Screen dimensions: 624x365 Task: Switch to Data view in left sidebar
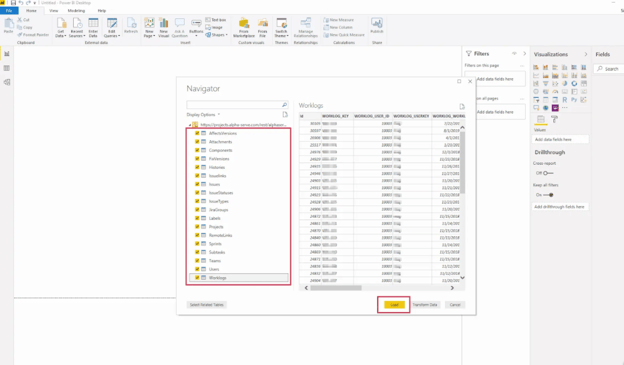[7, 68]
